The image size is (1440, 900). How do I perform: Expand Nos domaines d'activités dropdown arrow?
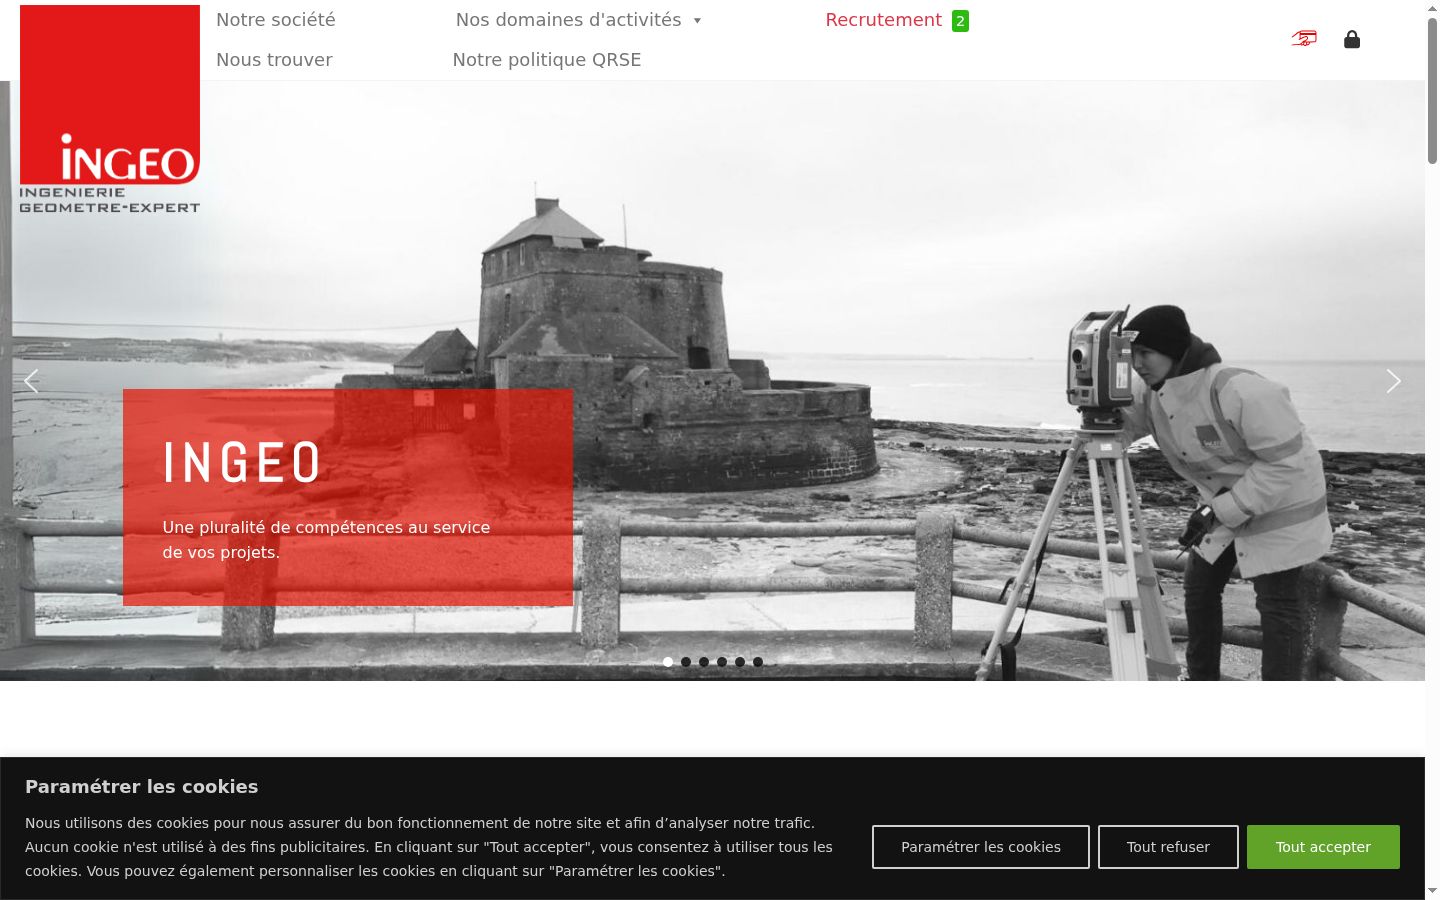(x=697, y=20)
